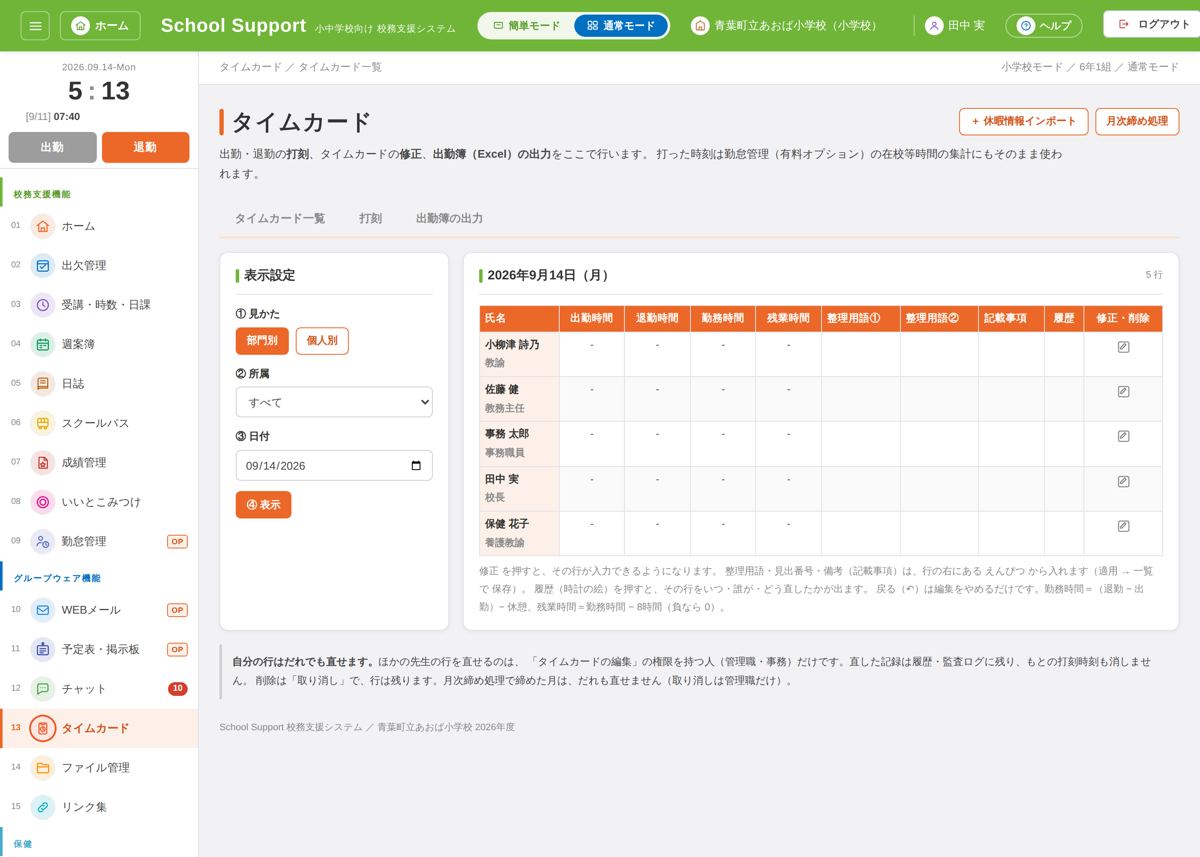Open リンク集 chain link icon
1200x857 pixels.
point(42,807)
